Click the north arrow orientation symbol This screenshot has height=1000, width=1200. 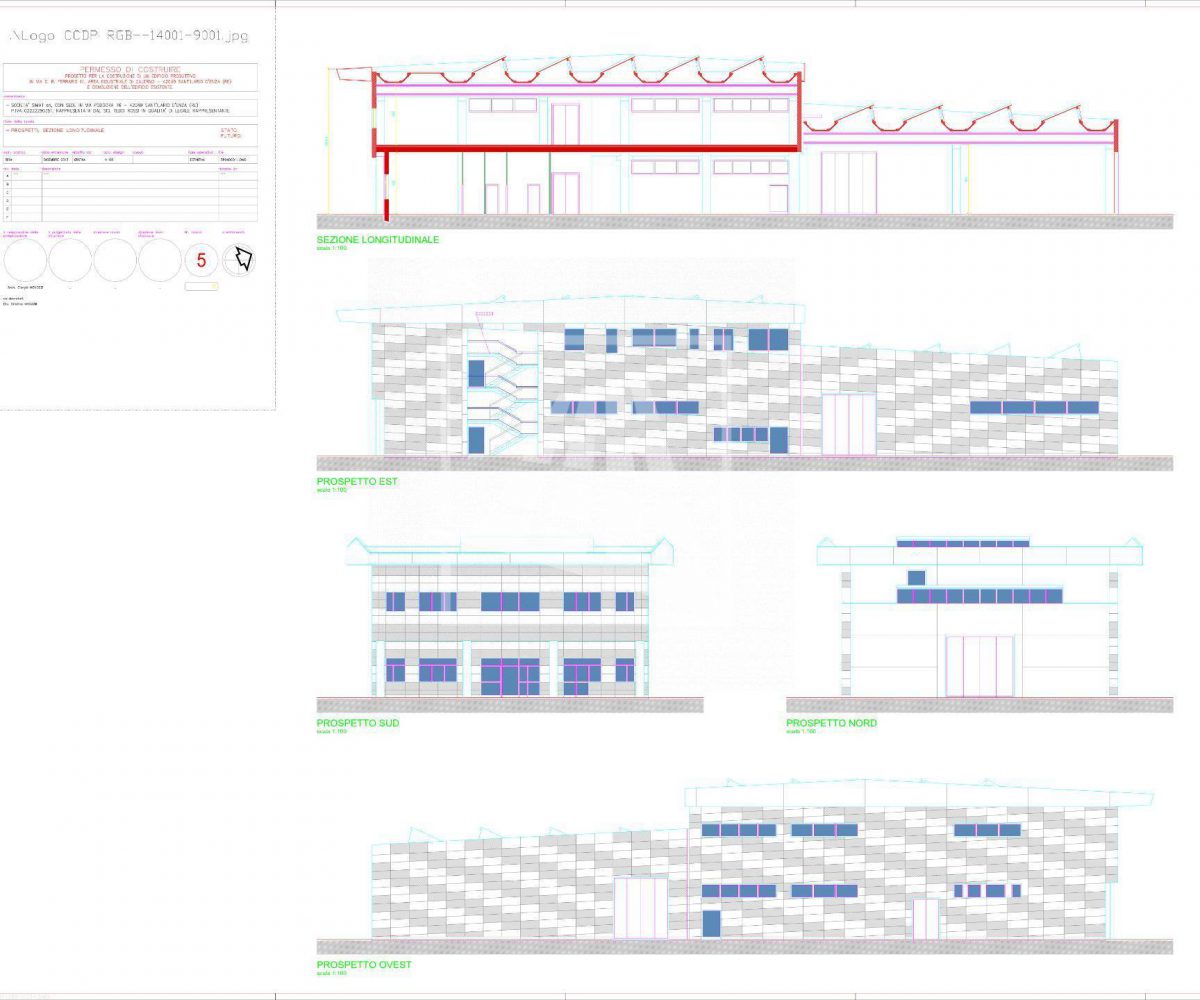coord(239,260)
